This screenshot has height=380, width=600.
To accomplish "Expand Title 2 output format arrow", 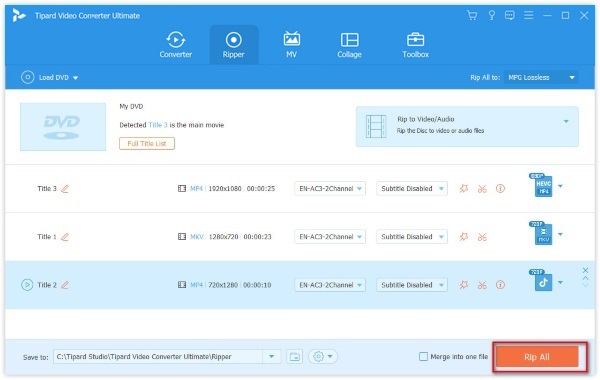I will pos(561,283).
